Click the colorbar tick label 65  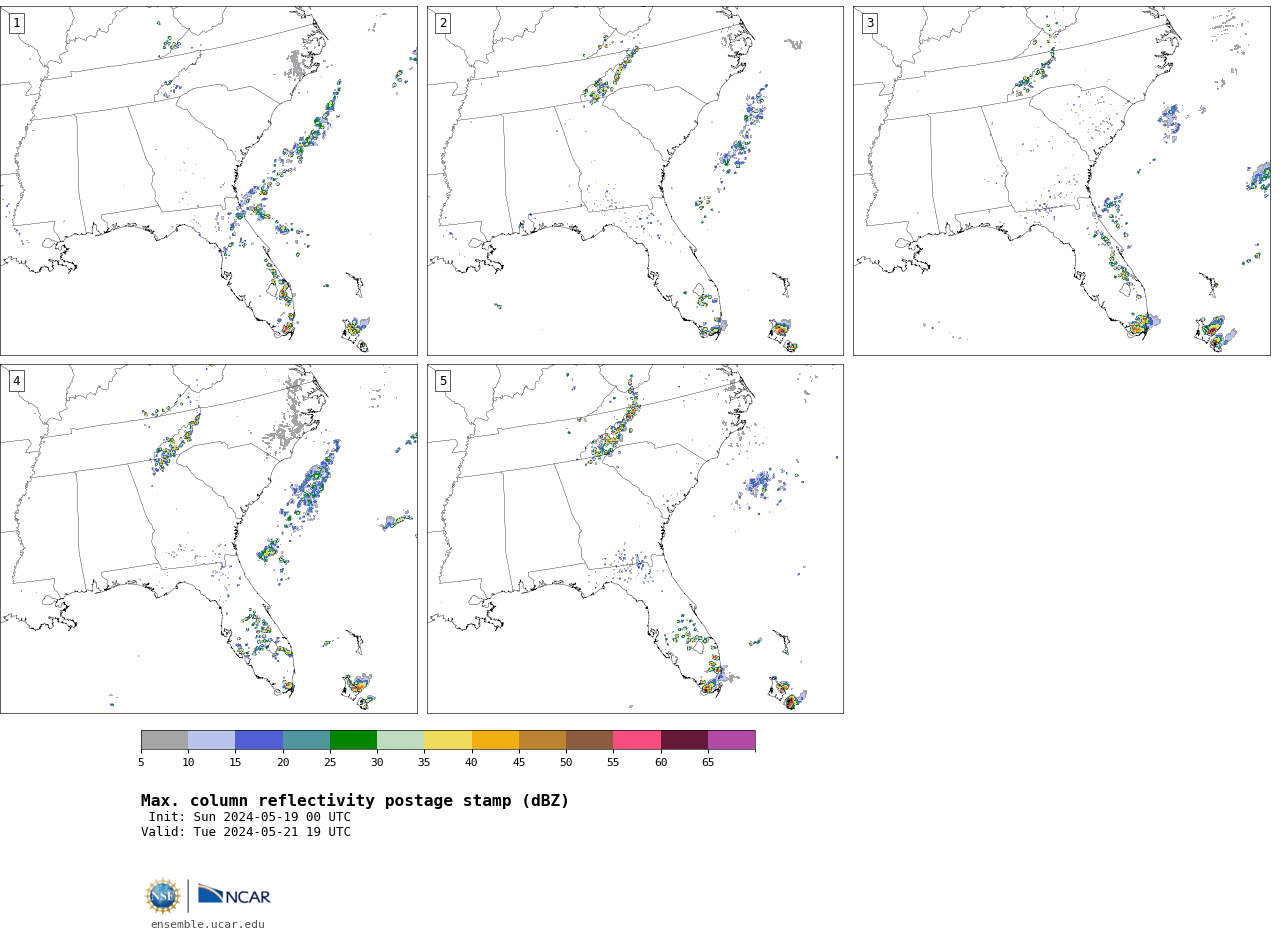tap(708, 763)
